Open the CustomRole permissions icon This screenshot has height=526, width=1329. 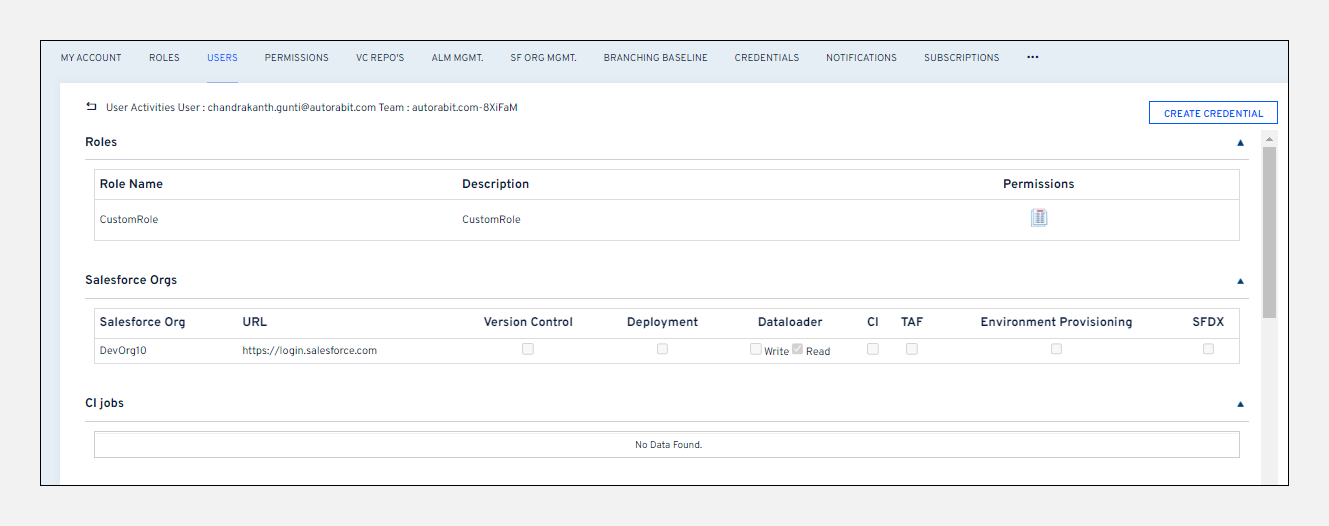coord(1039,218)
